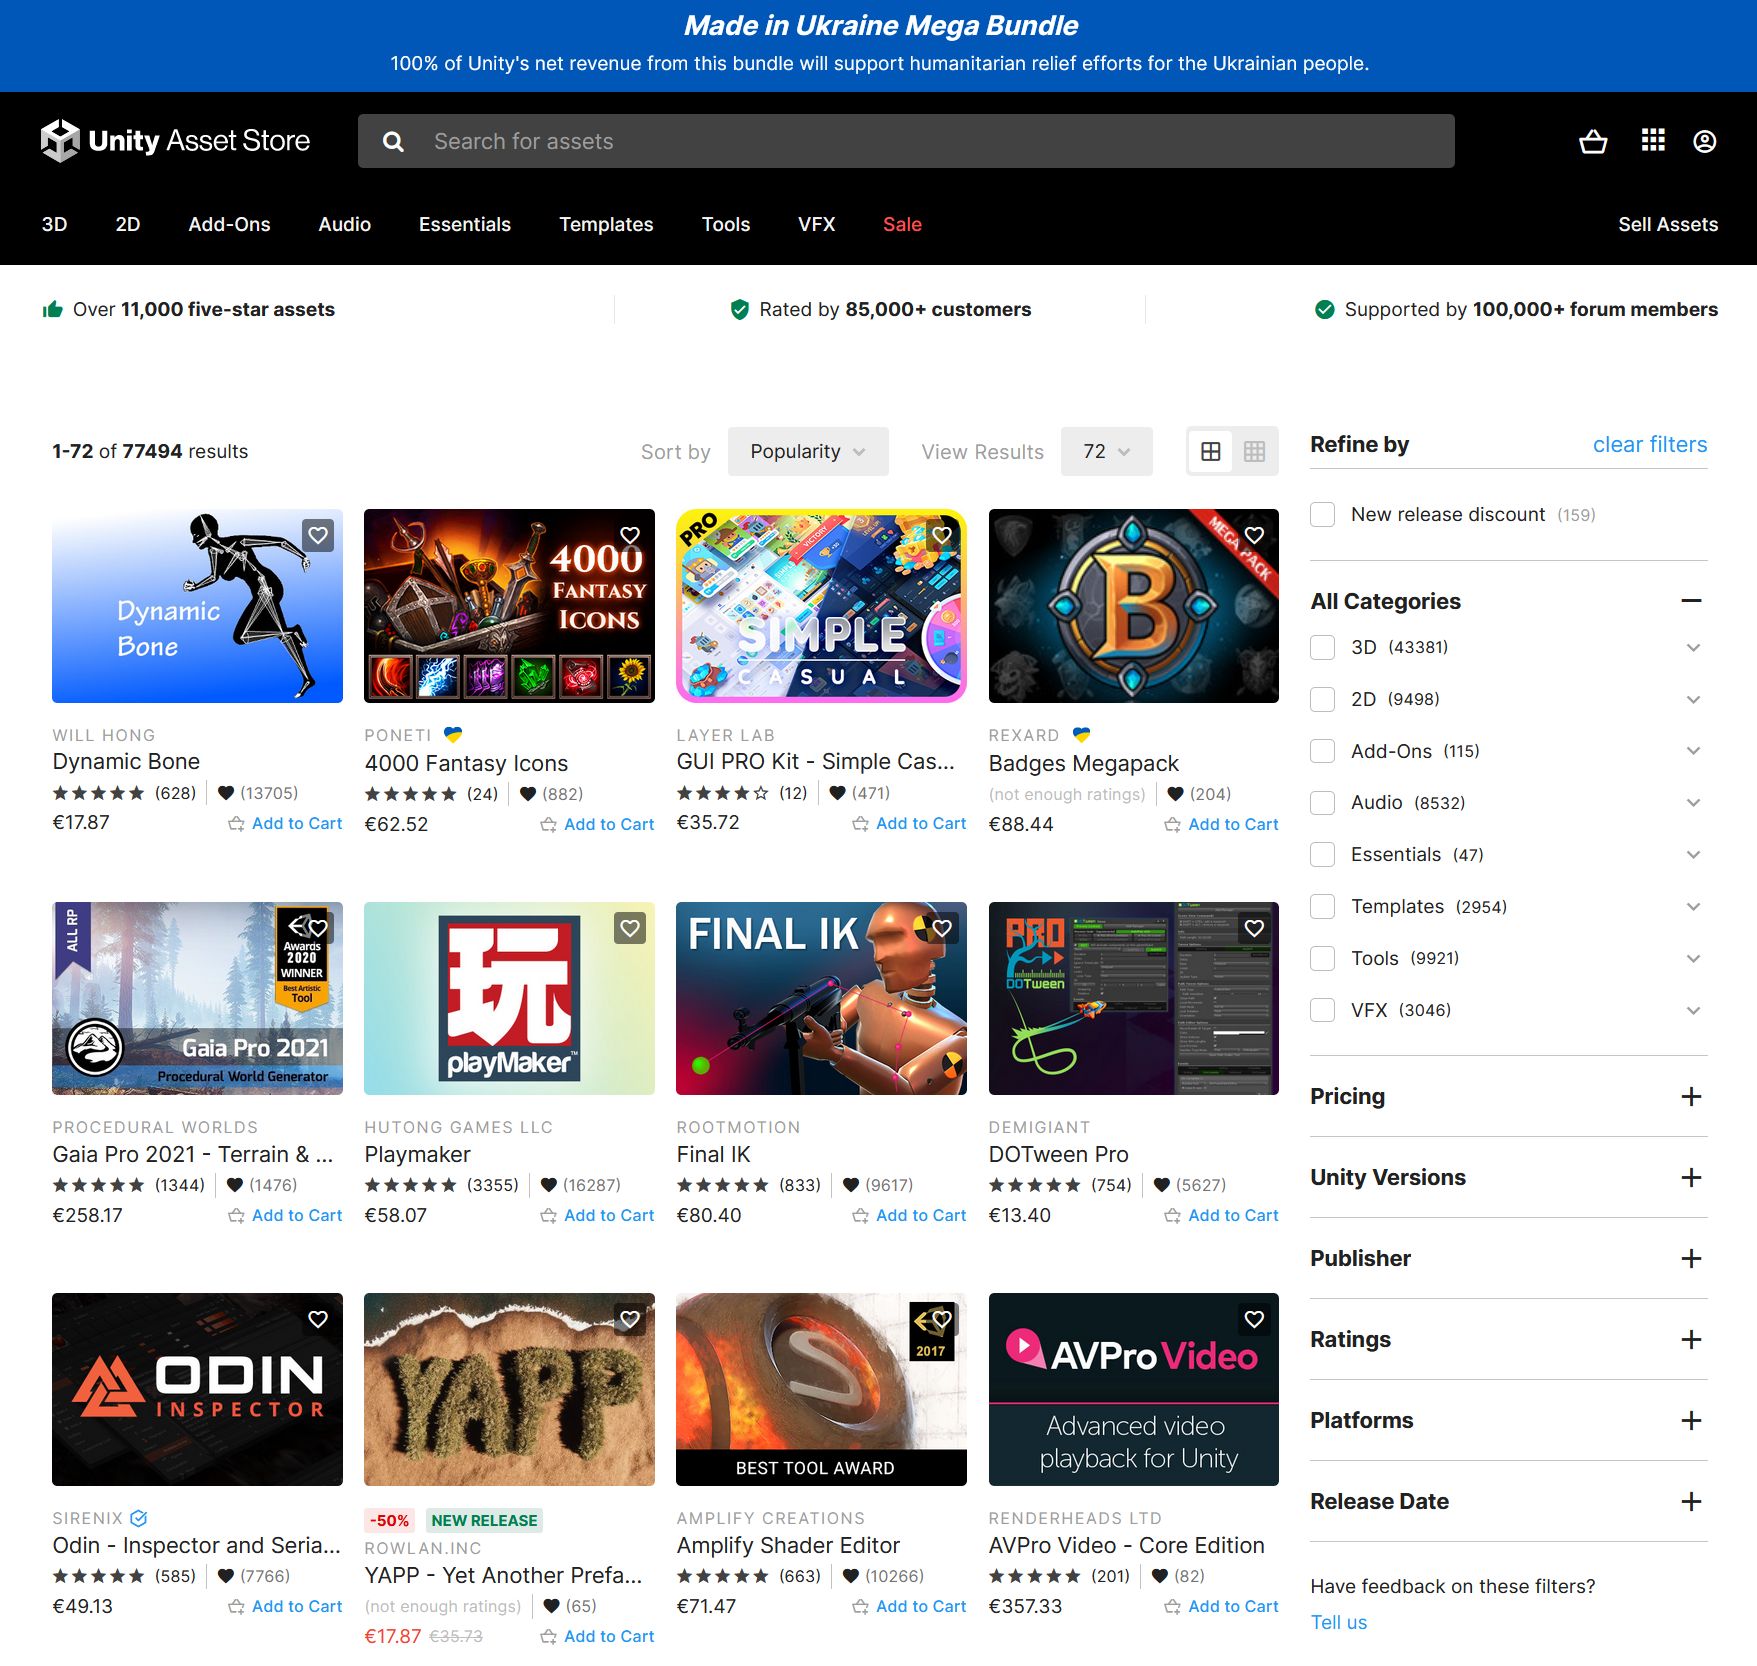Image resolution: width=1757 pixels, height=1666 pixels.
Task: Click cart icon beside DOTween Pro's Add to Cart
Action: point(1172,1215)
